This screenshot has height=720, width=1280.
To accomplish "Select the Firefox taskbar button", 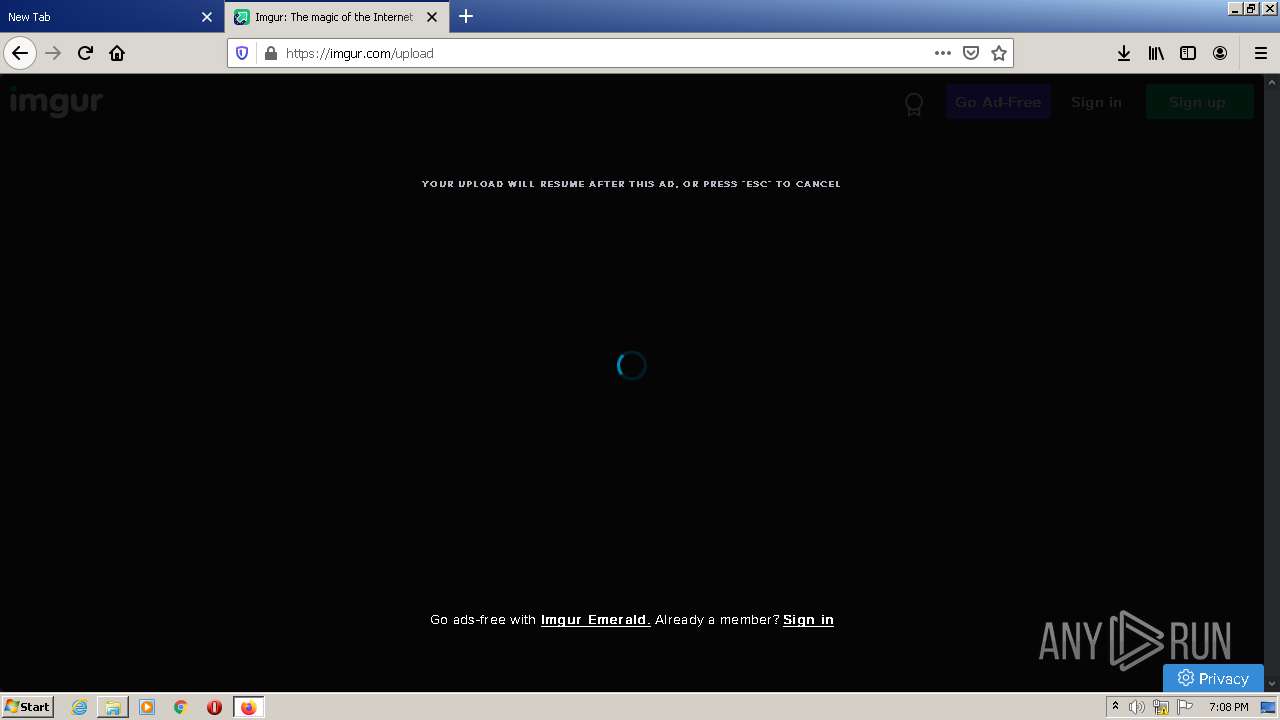I will point(248,707).
